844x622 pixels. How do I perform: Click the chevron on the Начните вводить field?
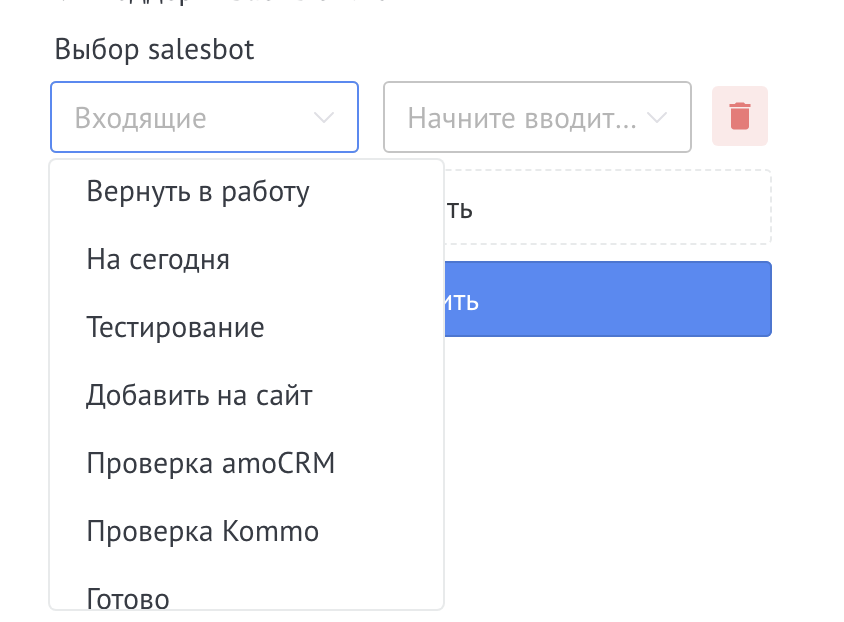[657, 117]
